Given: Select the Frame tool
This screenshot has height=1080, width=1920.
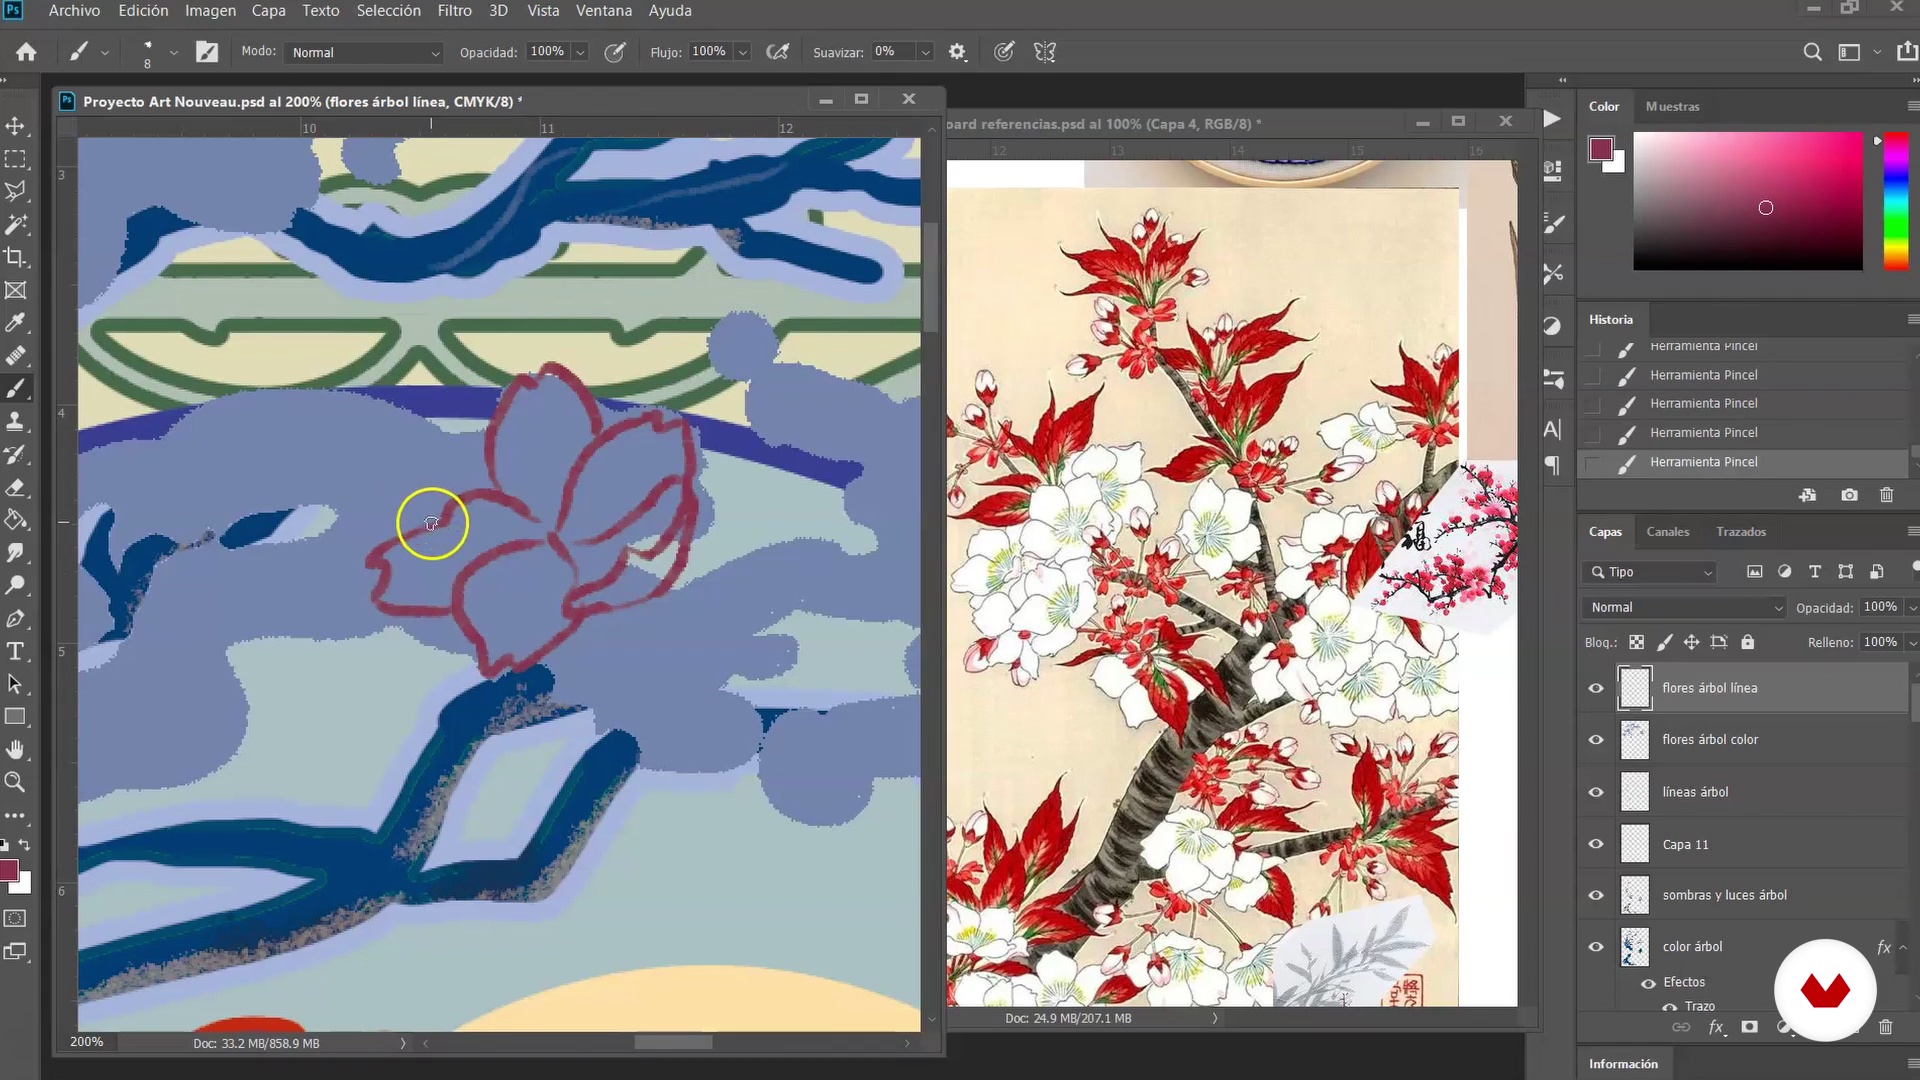Looking at the screenshot, I should pos(15,290).
